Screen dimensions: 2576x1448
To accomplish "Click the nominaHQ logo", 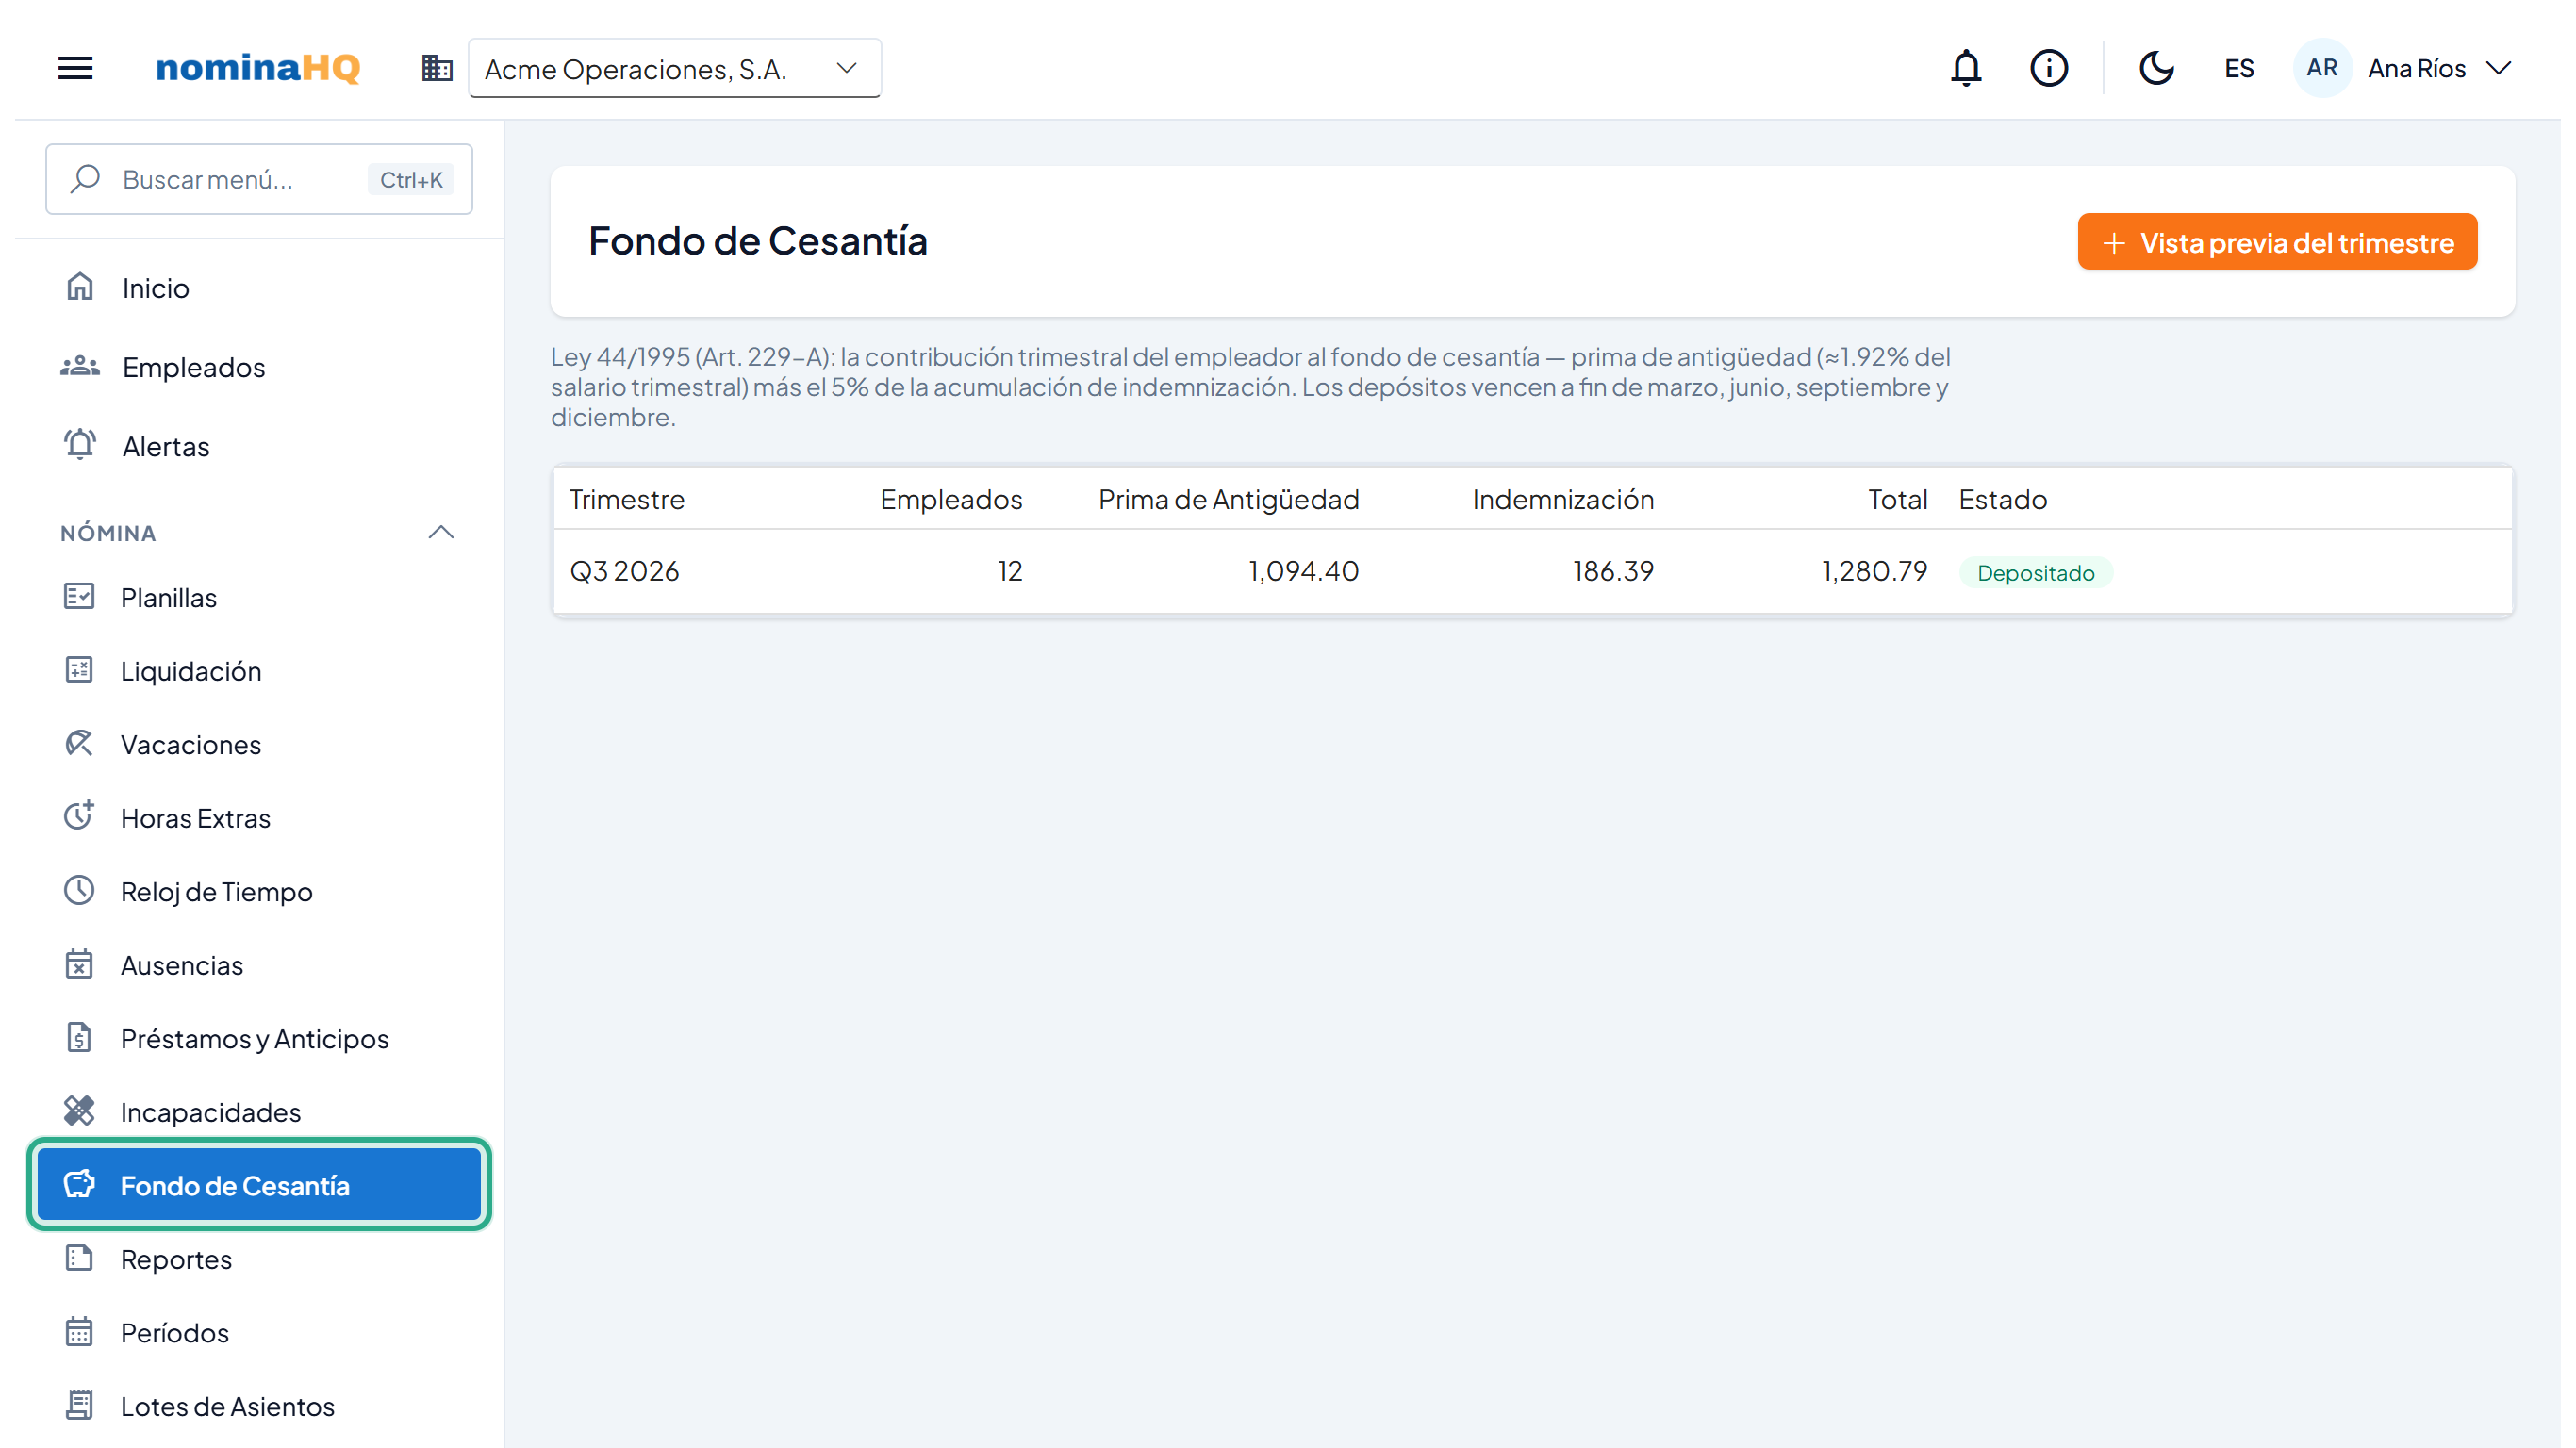I will click(257, 68).
